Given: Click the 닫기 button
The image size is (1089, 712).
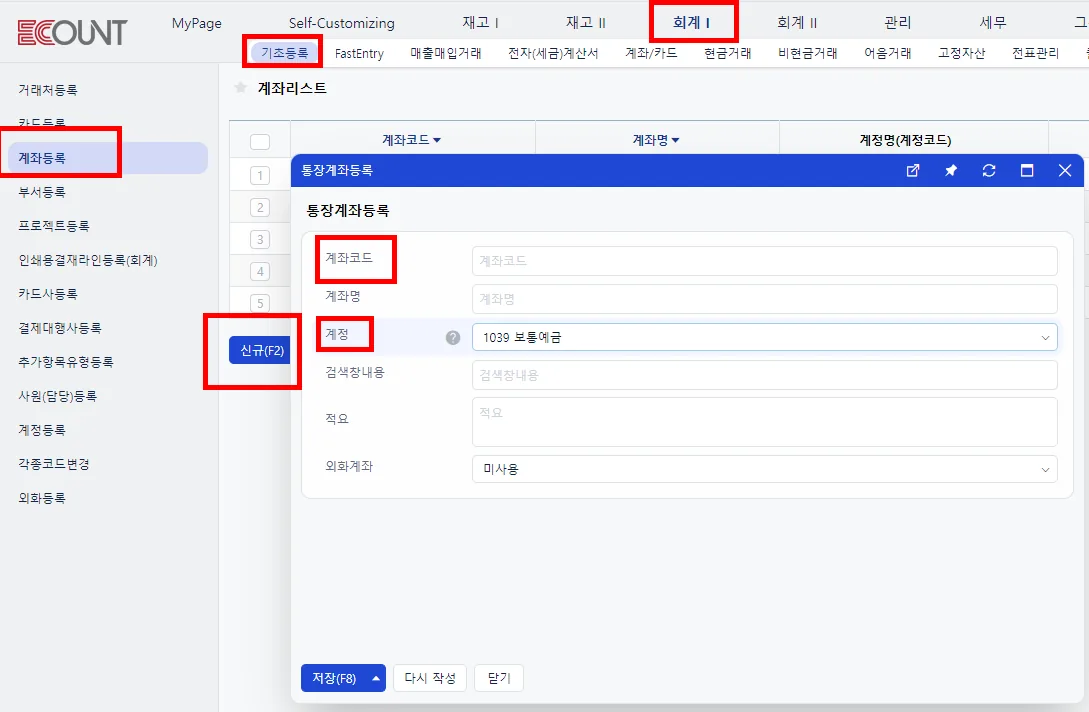Looking at the screenshot, I should (x=499, y=678).
